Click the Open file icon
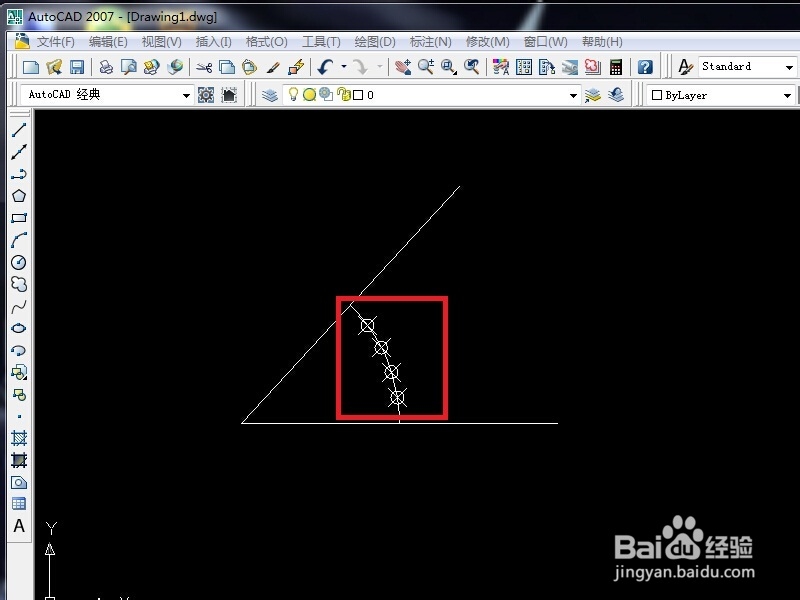Image resolution: width=800 pixels, height=600 pixels. (x=54, y=67)
